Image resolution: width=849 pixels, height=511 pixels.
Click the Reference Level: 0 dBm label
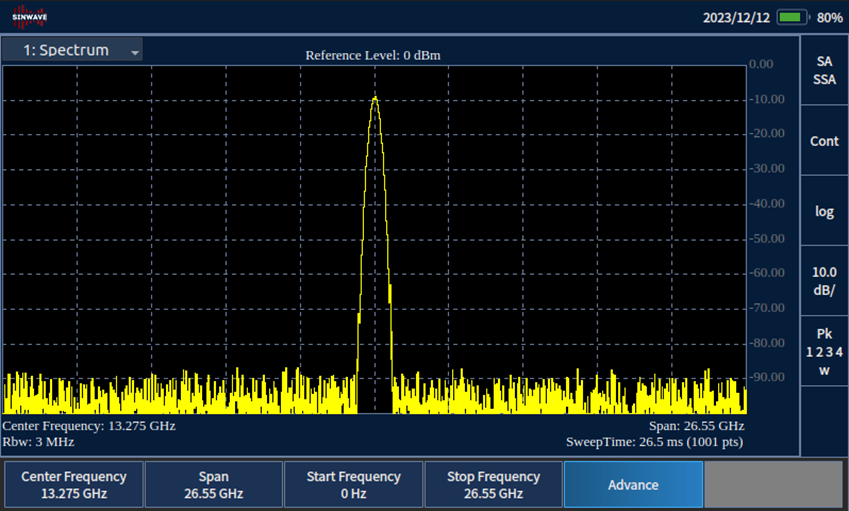click(x=373, y=54)
